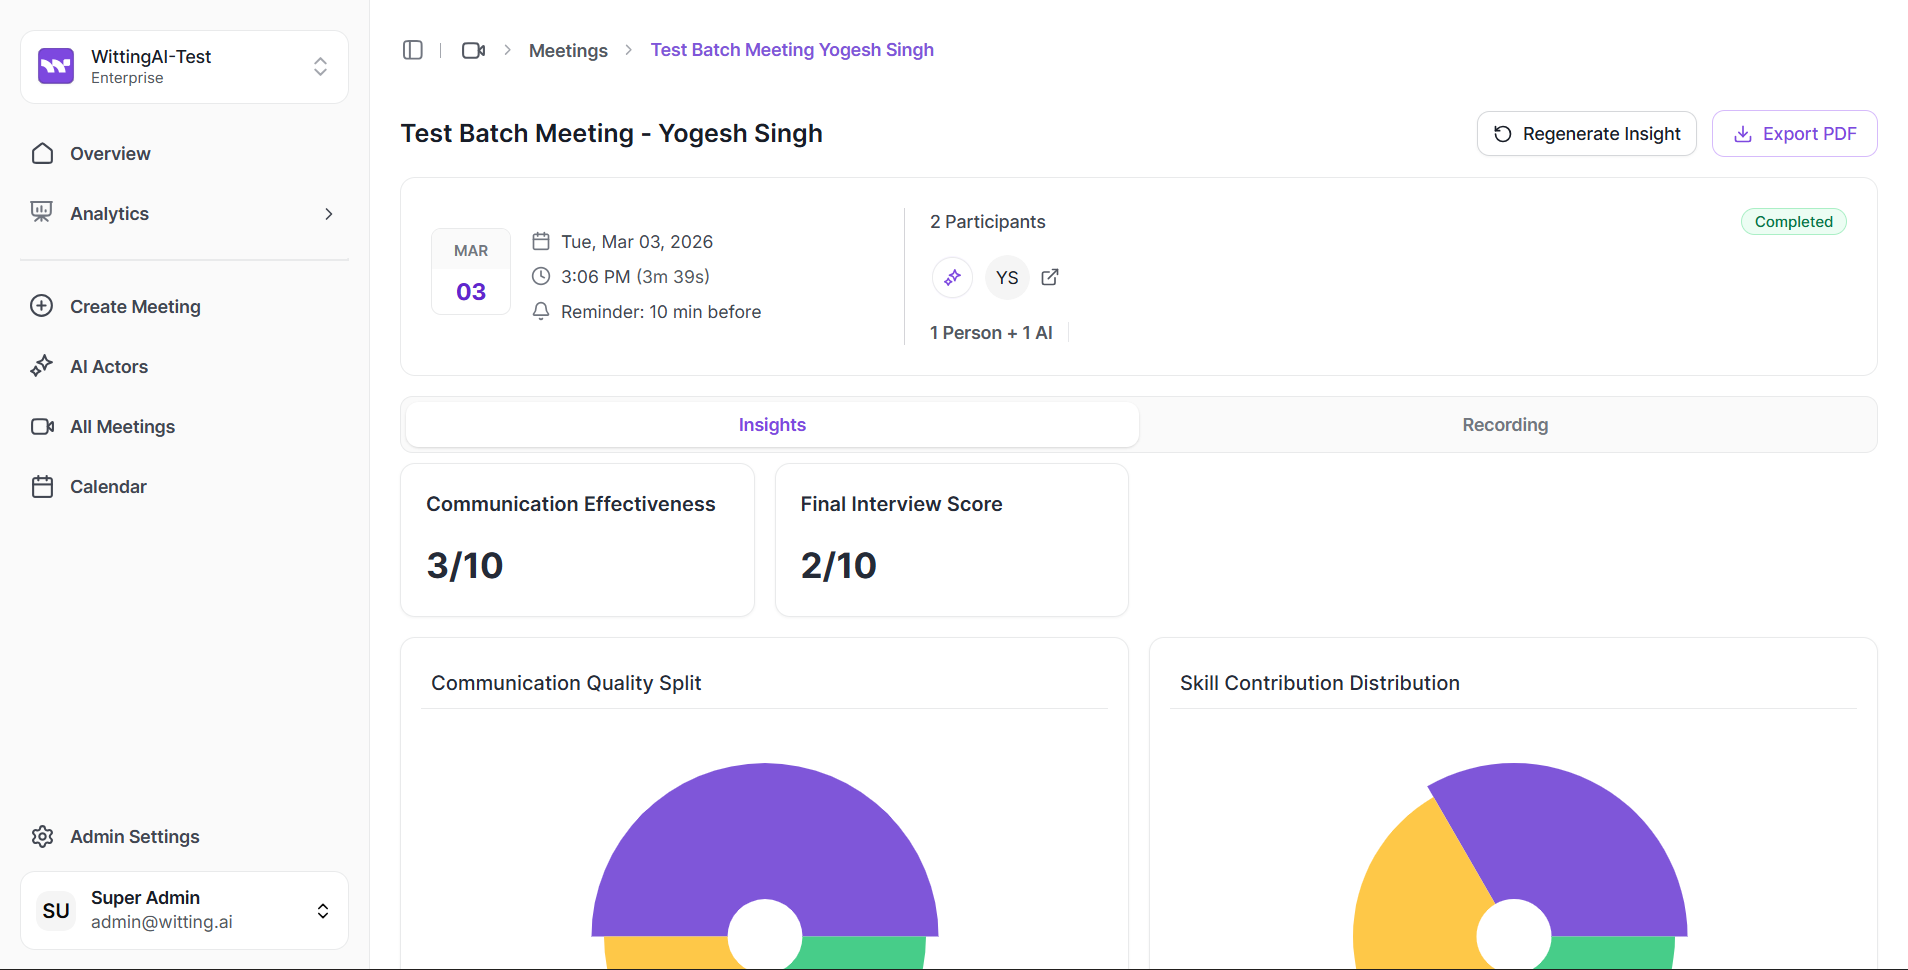The image size is (1908, 970).
Task: Toggle the sidebar panel icon
Action: tap(412, 50)
